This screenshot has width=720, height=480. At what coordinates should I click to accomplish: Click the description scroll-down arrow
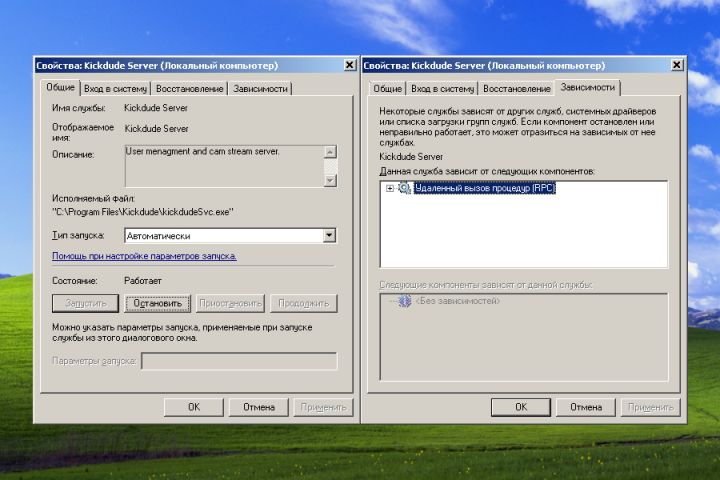(x=330, y=181)
